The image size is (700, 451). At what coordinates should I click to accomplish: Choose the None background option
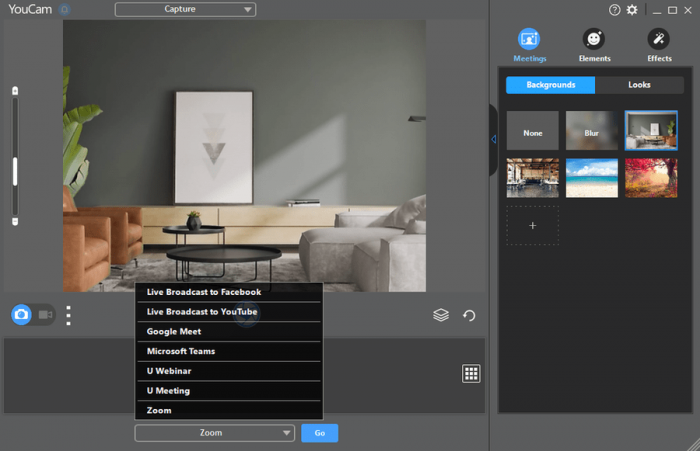pos(532,130)
